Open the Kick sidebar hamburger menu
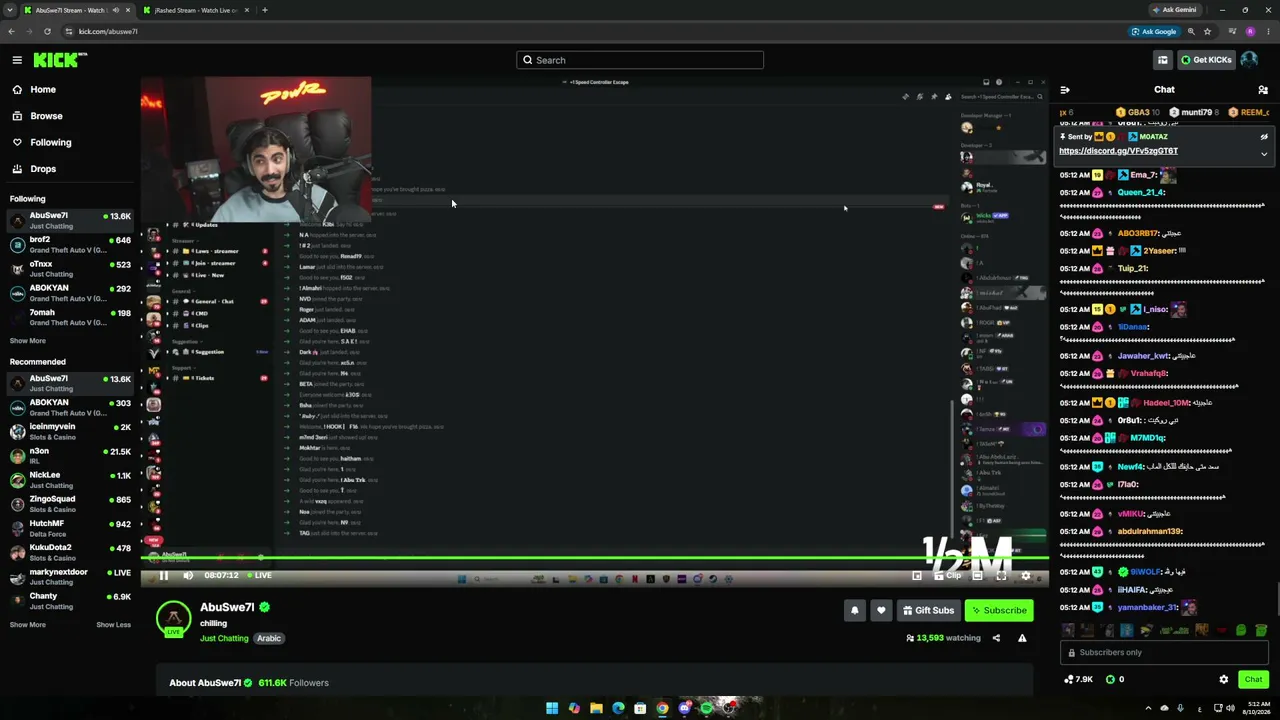Image resolution: width=1280 pixels, height=720 pixels. pos(17,60)
